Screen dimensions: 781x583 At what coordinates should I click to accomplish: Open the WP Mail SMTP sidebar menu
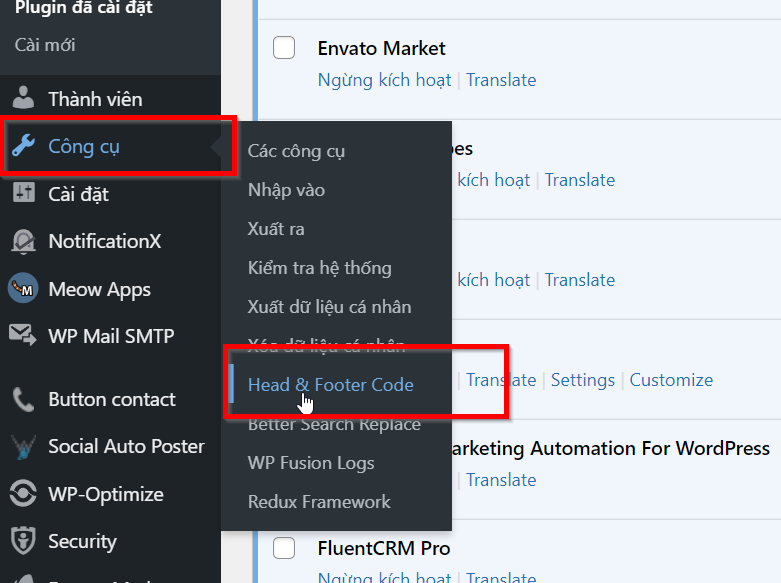pos(111,336)
